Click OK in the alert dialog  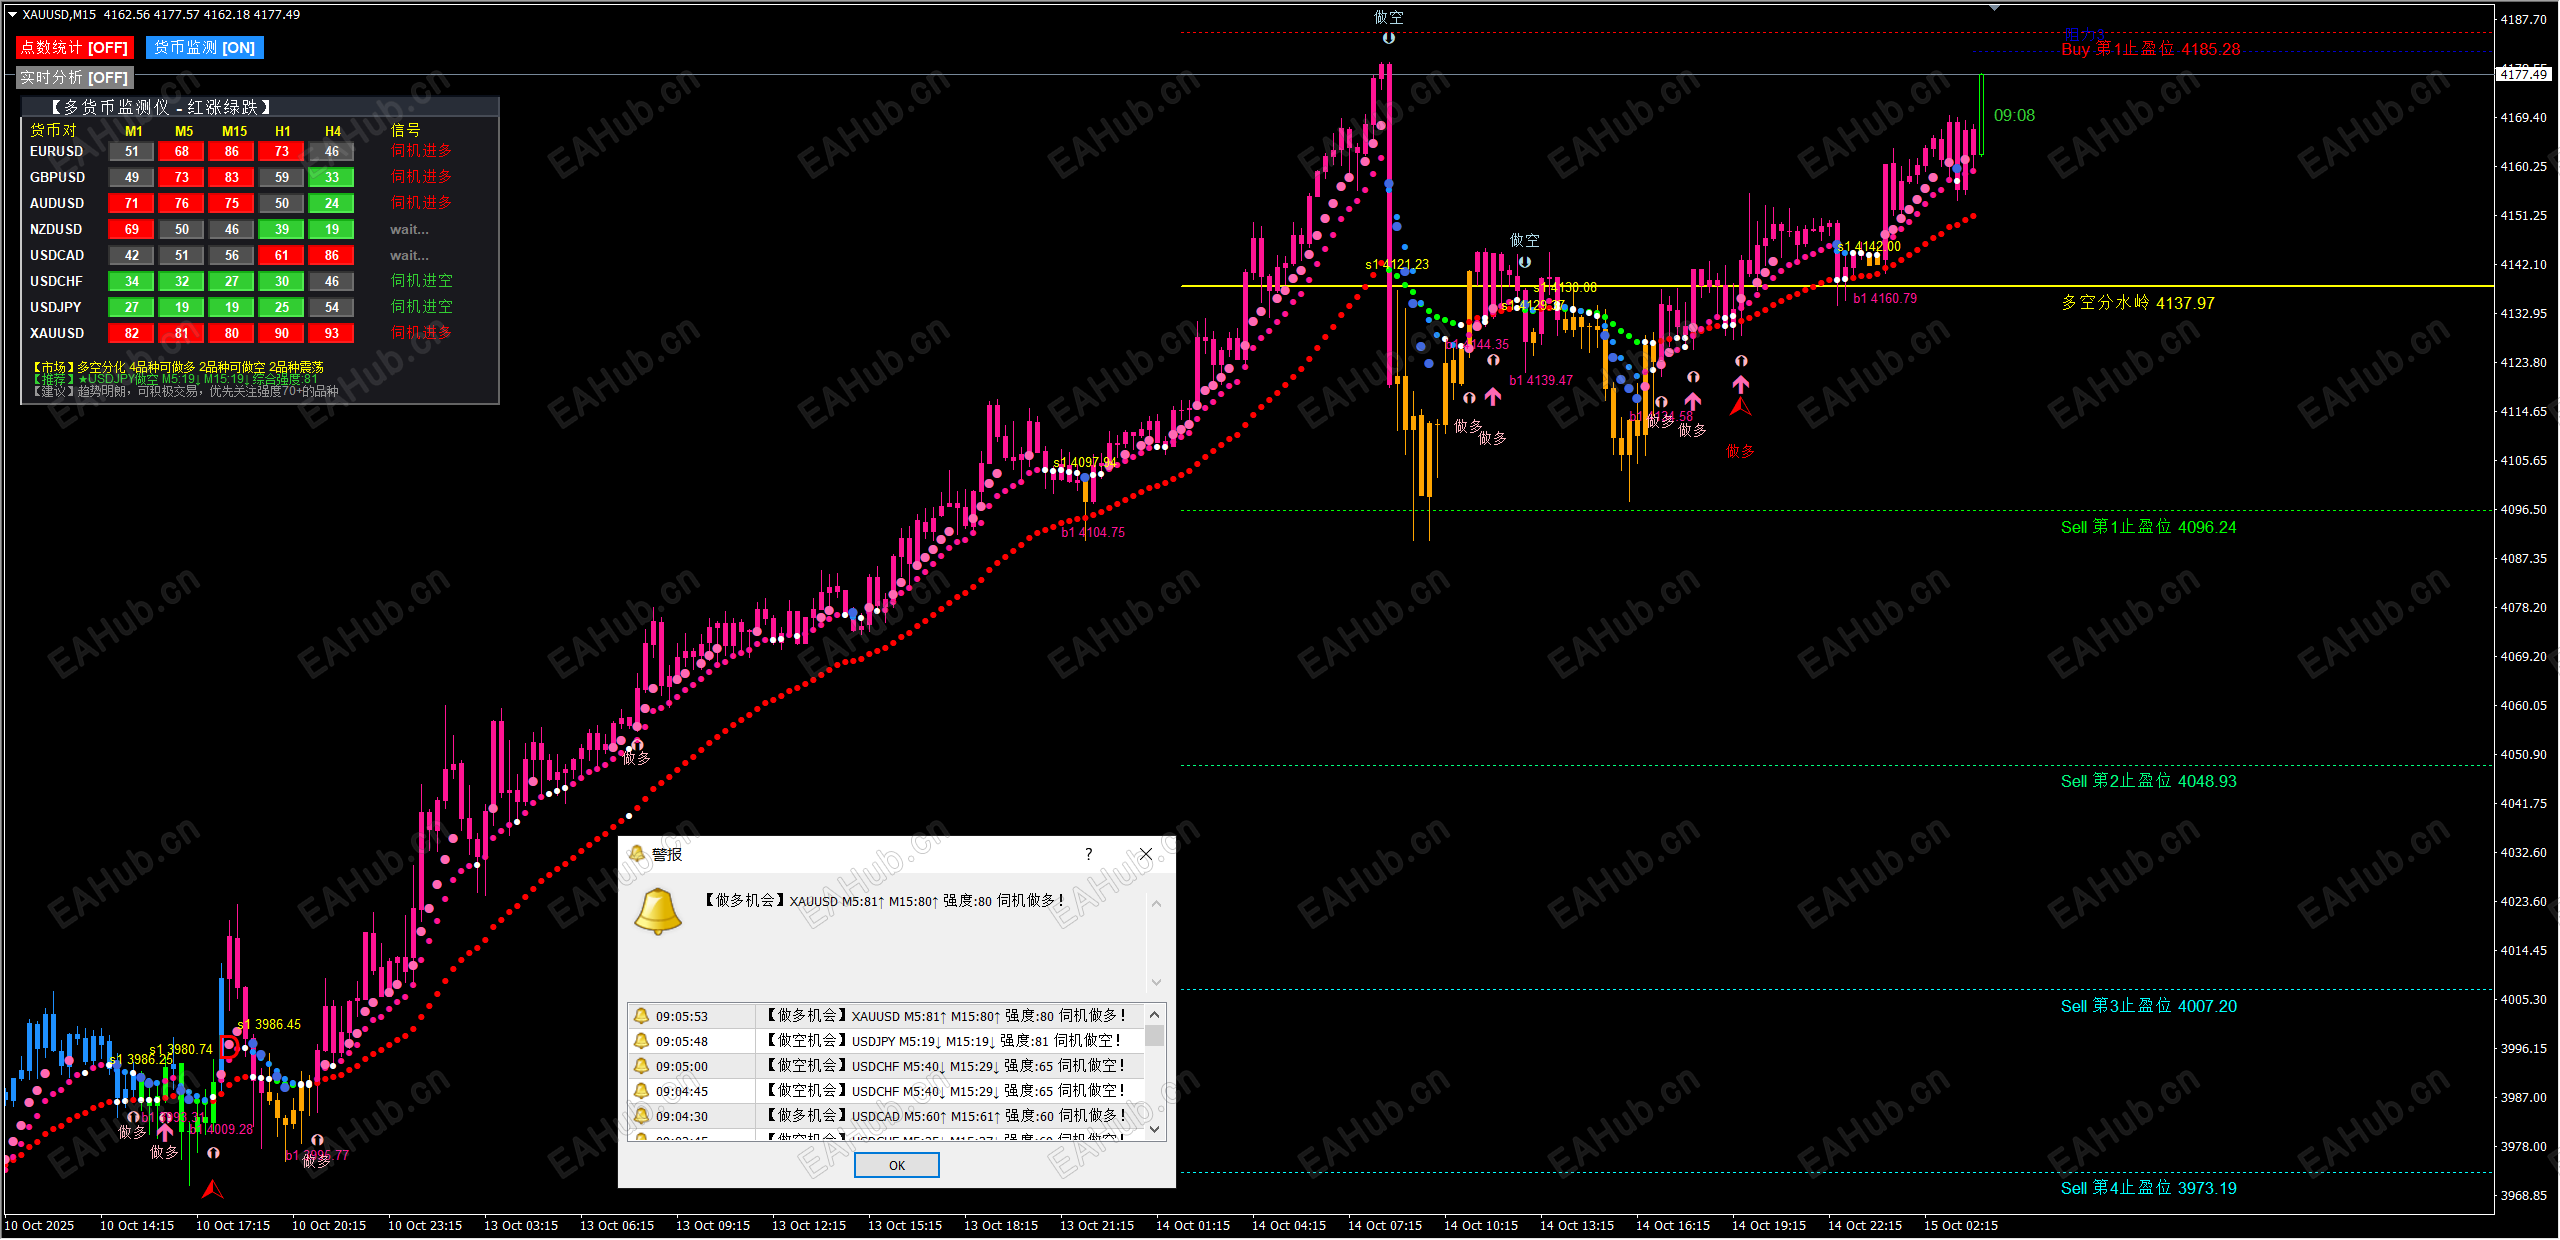click(896, 1165)
